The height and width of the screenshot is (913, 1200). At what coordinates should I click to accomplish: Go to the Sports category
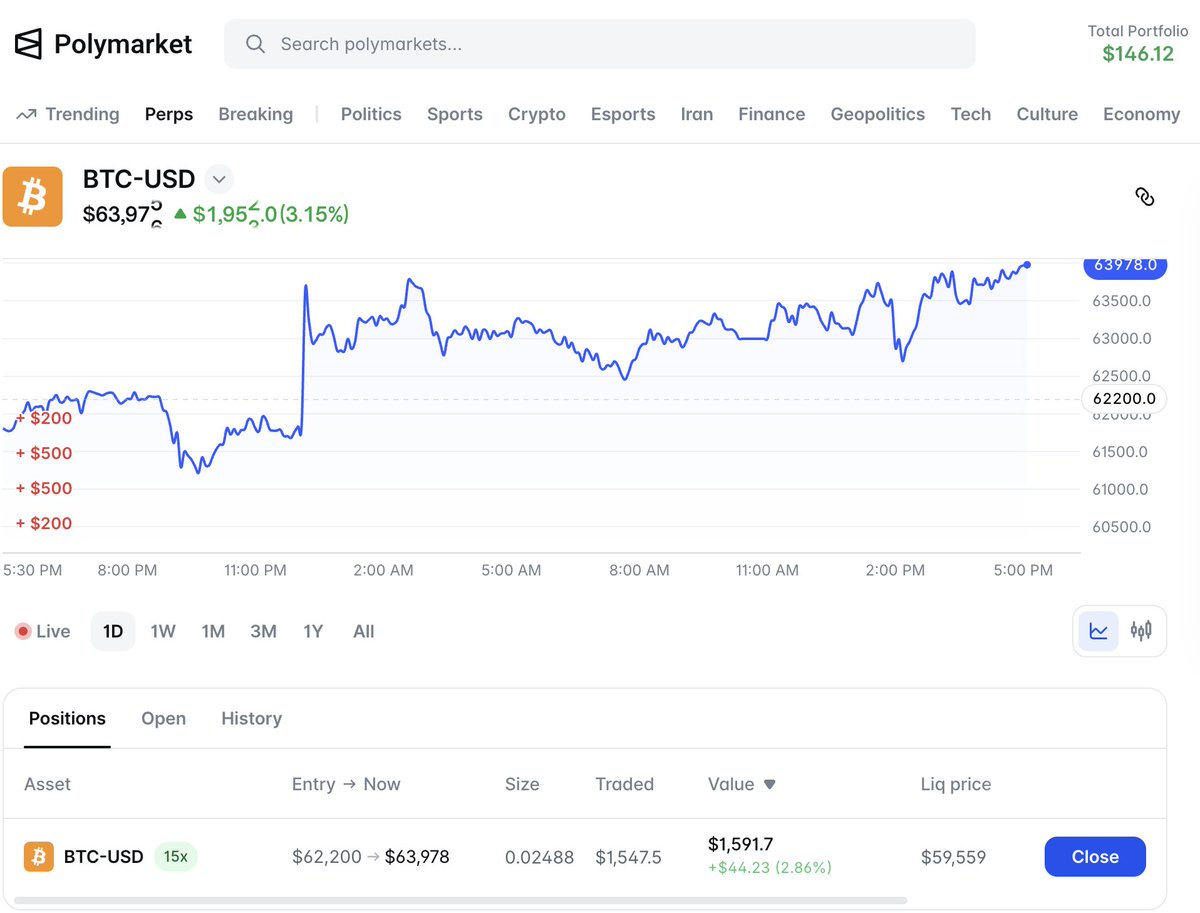pos(455,114)
